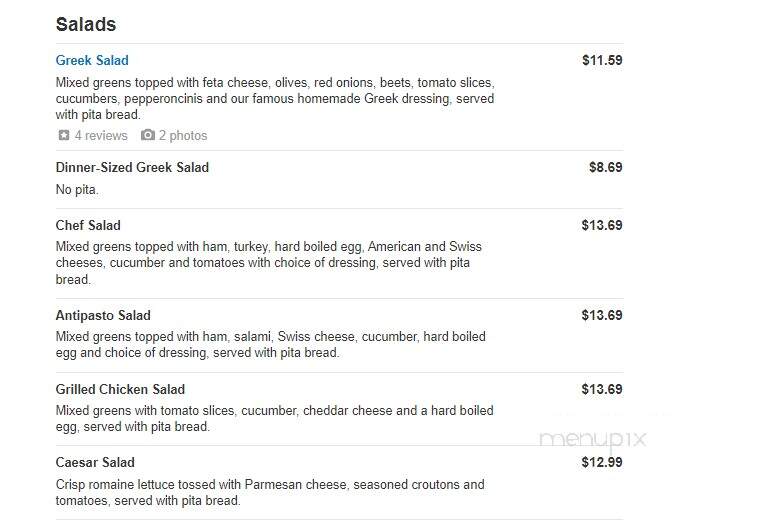772x522 pixels.
Task: Click the $11.59 Greek Salad price
Action: (x=602, y=60)
